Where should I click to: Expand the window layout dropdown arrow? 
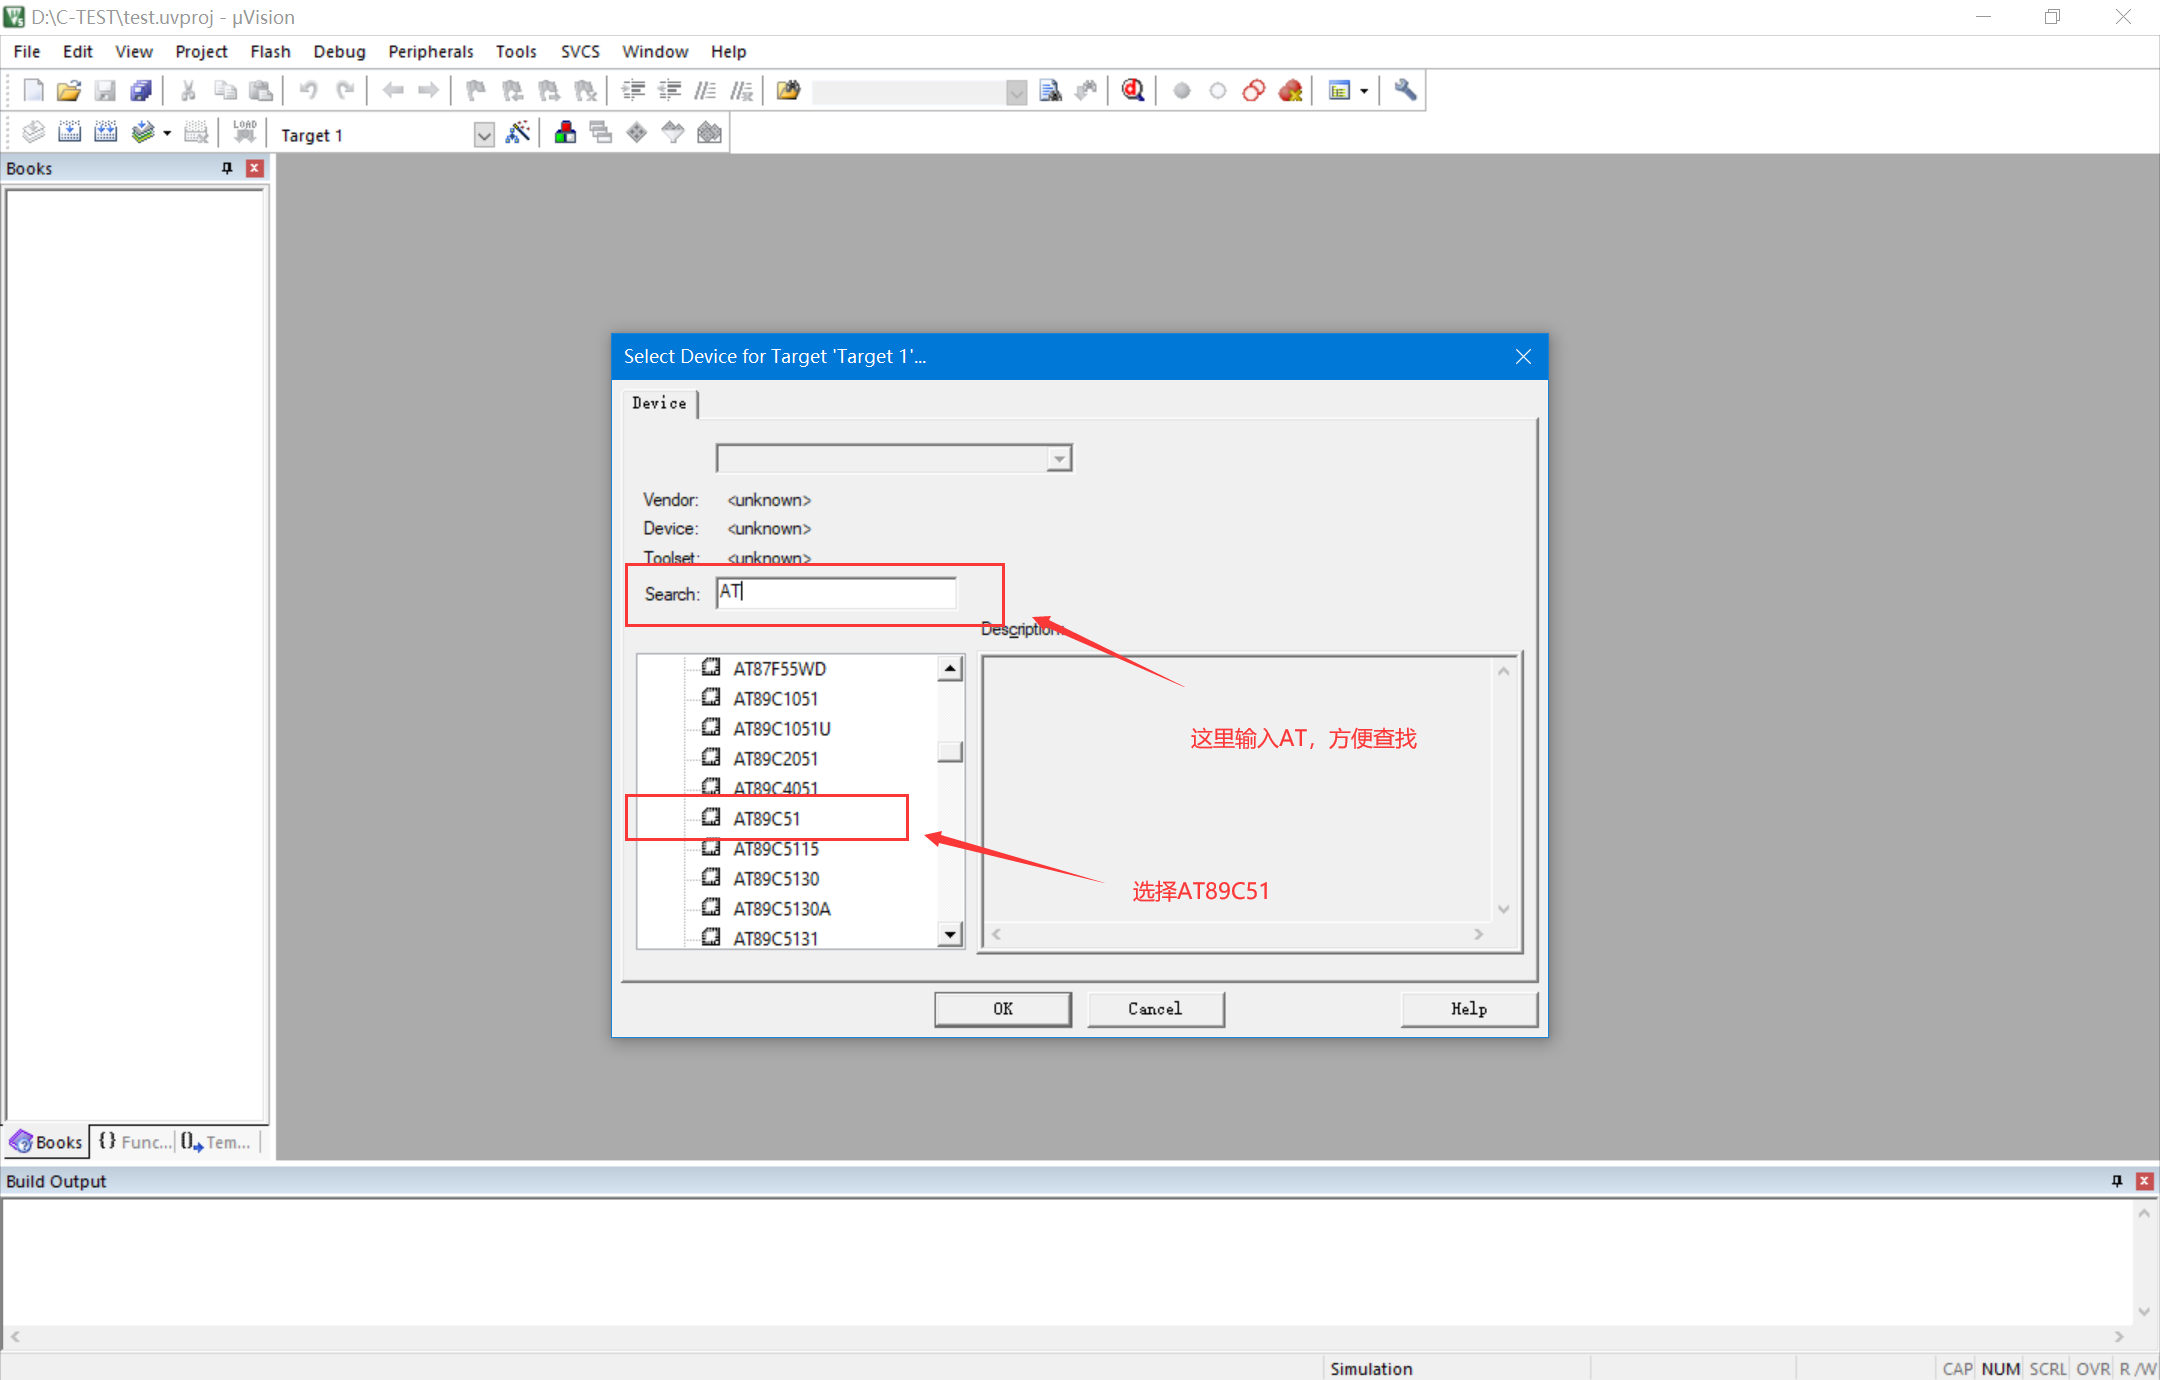1364,91
